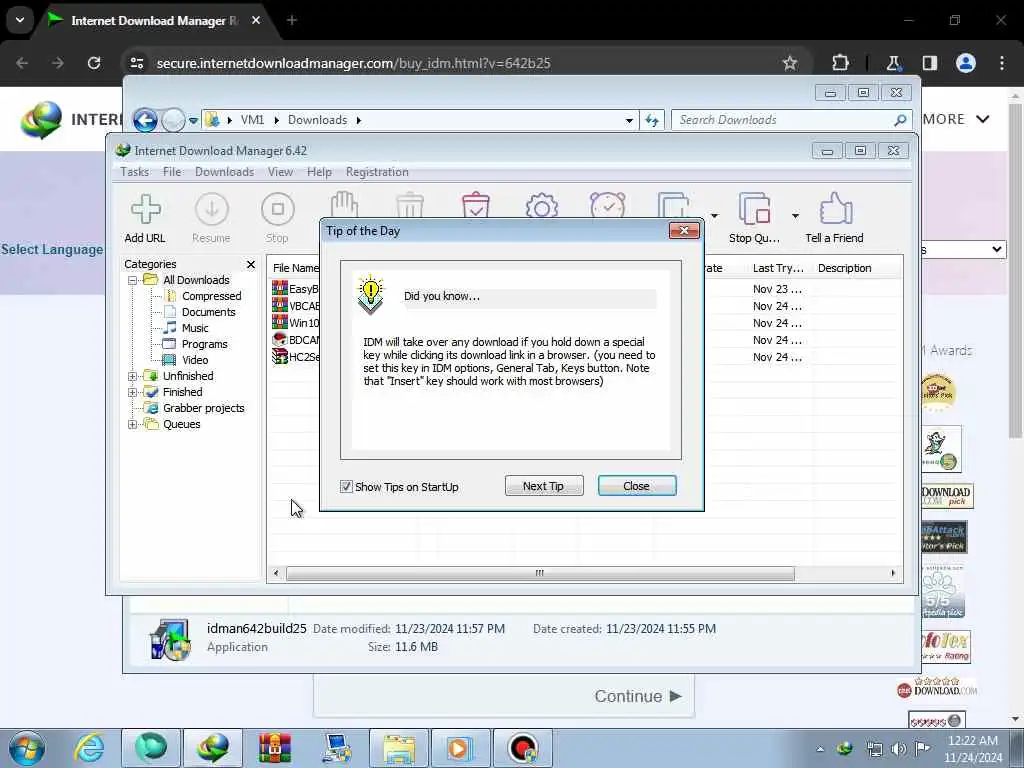Viewport: 1024px width, 768px height.
Task: Expand the Queues category node
Action: tap(133, 424)
